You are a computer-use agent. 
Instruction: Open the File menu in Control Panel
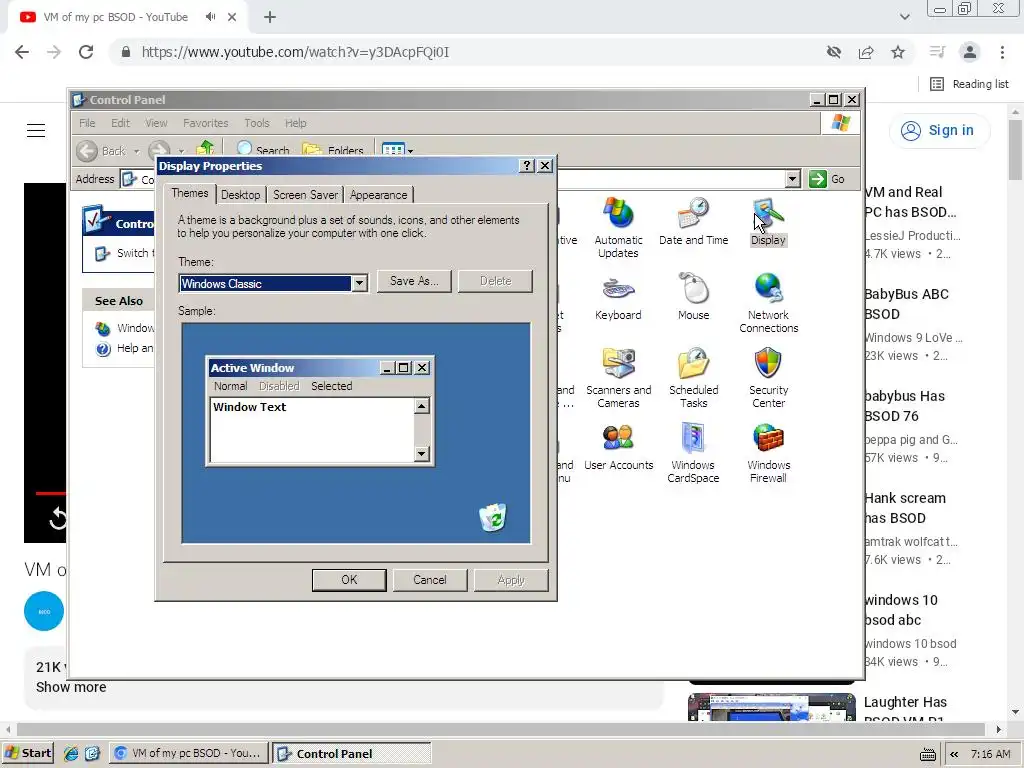[x=87, y=123]
